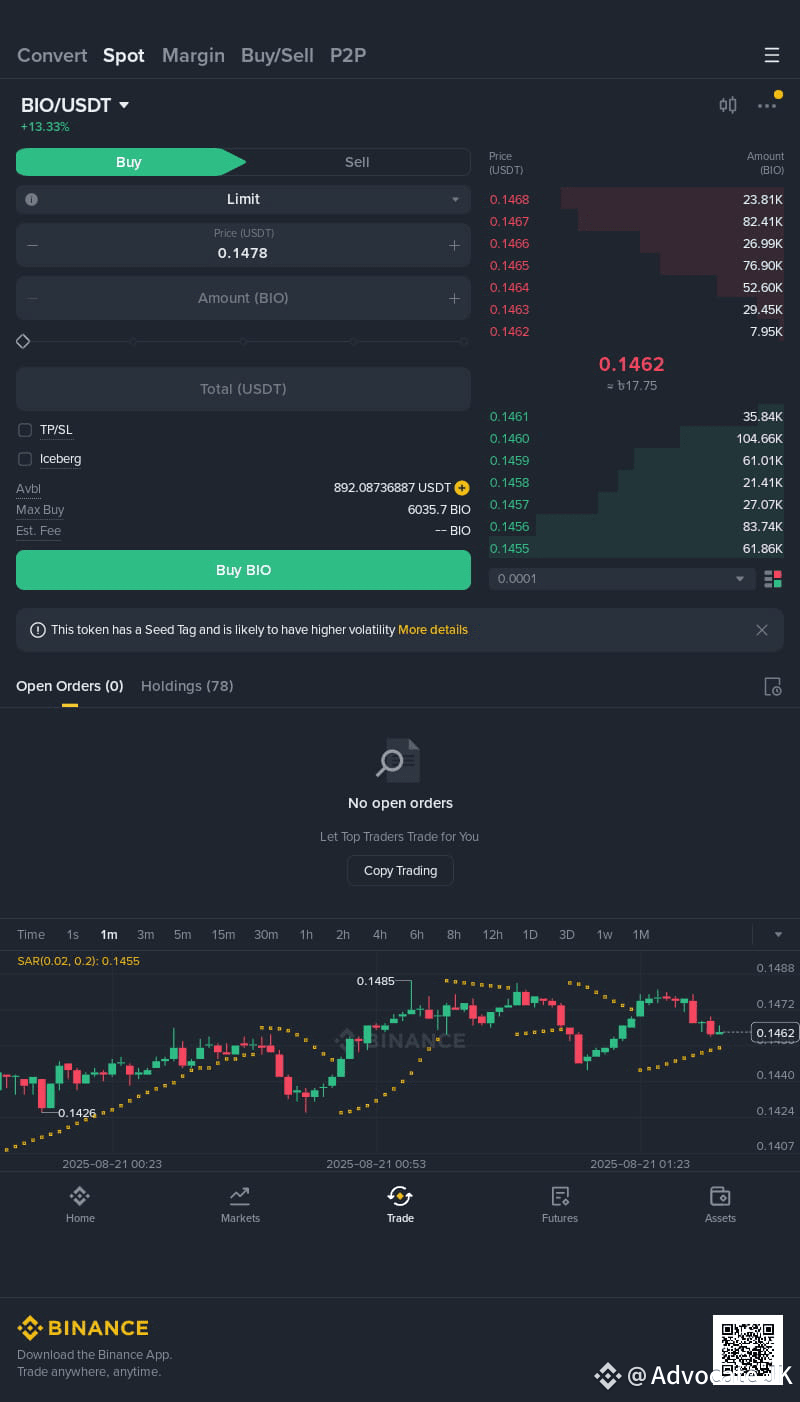Viewport: 800px width, 1402px height.
Task: Click the slider's last 100% marker
Action: pos(464,341)
